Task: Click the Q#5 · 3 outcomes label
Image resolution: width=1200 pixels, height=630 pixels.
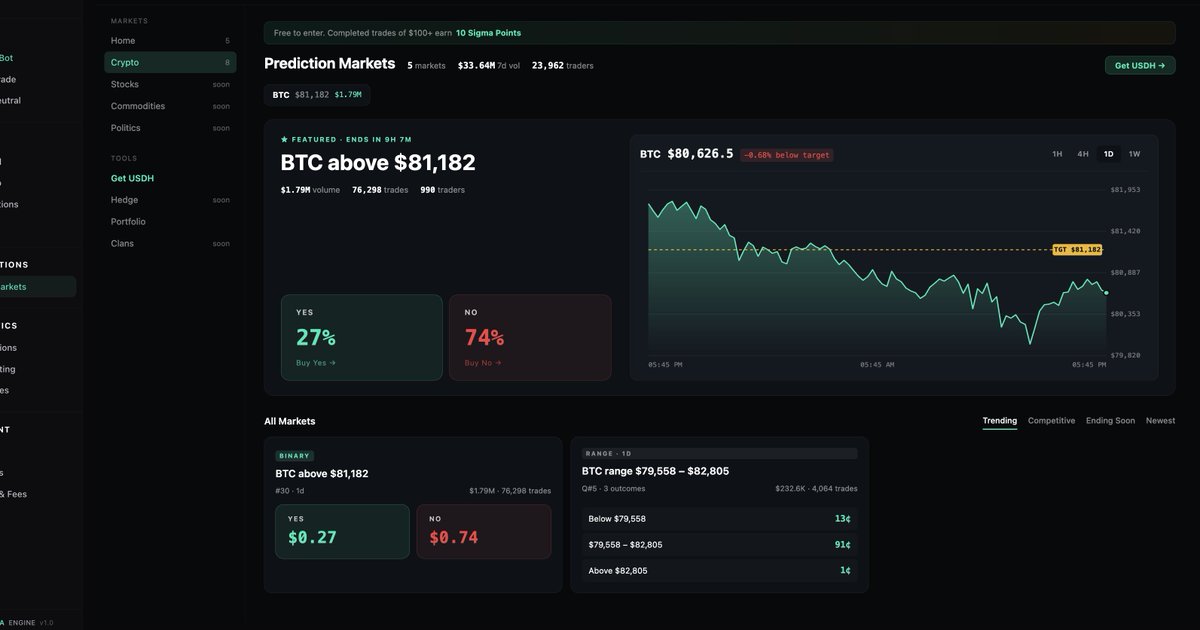Action: [x=614, y=489]
